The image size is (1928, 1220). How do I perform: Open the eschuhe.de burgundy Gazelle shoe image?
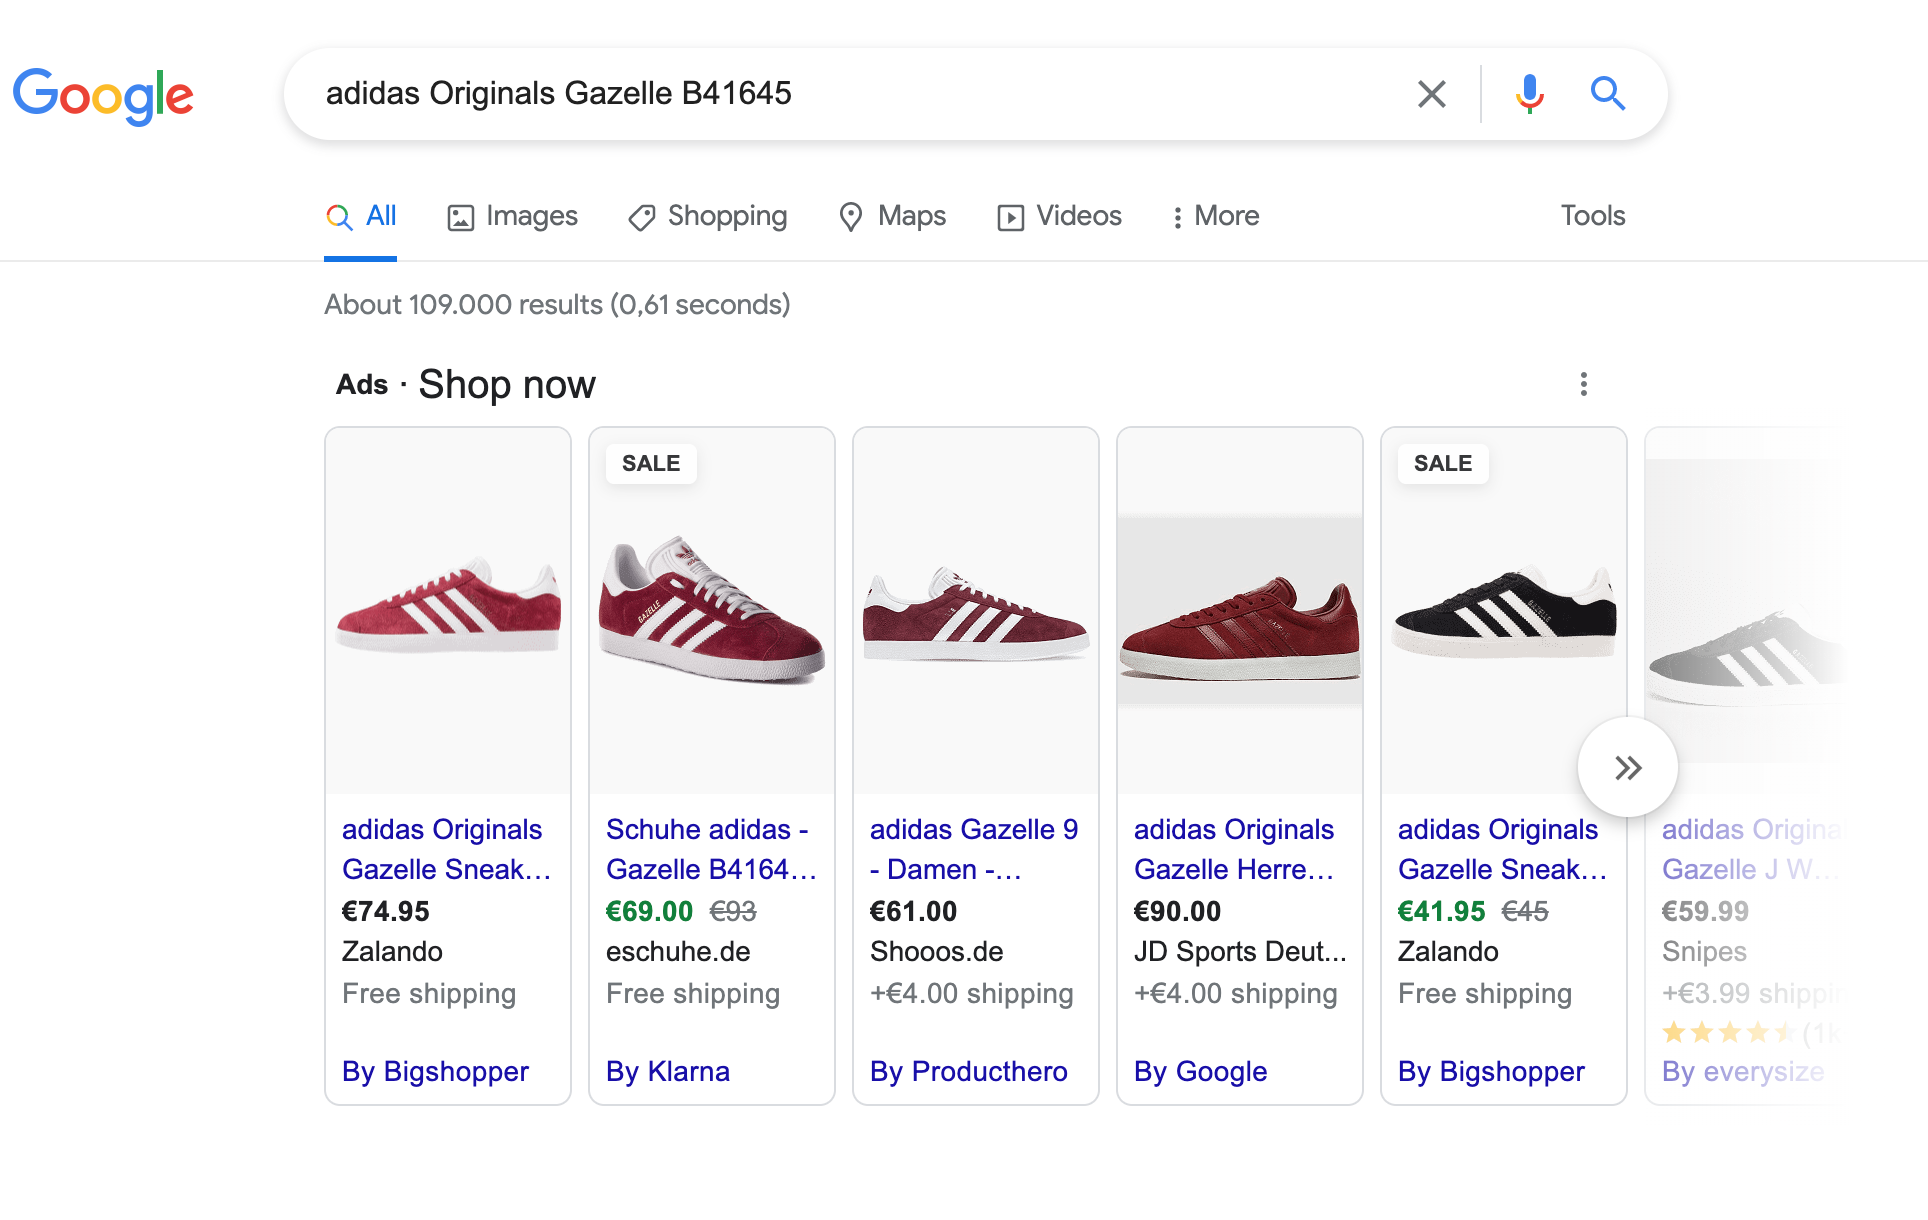coord(712,611)
